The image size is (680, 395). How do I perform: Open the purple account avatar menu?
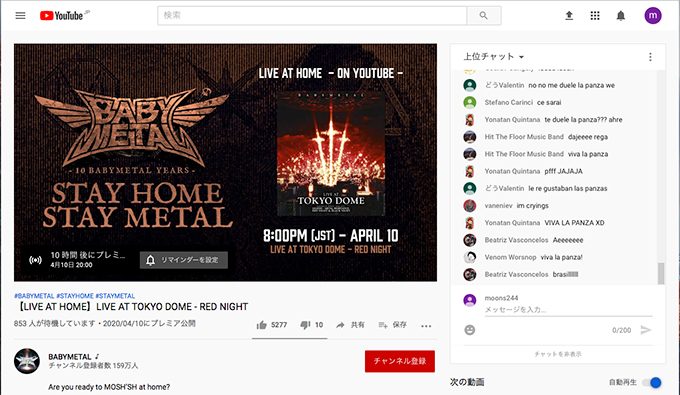(x=653, y=16)
